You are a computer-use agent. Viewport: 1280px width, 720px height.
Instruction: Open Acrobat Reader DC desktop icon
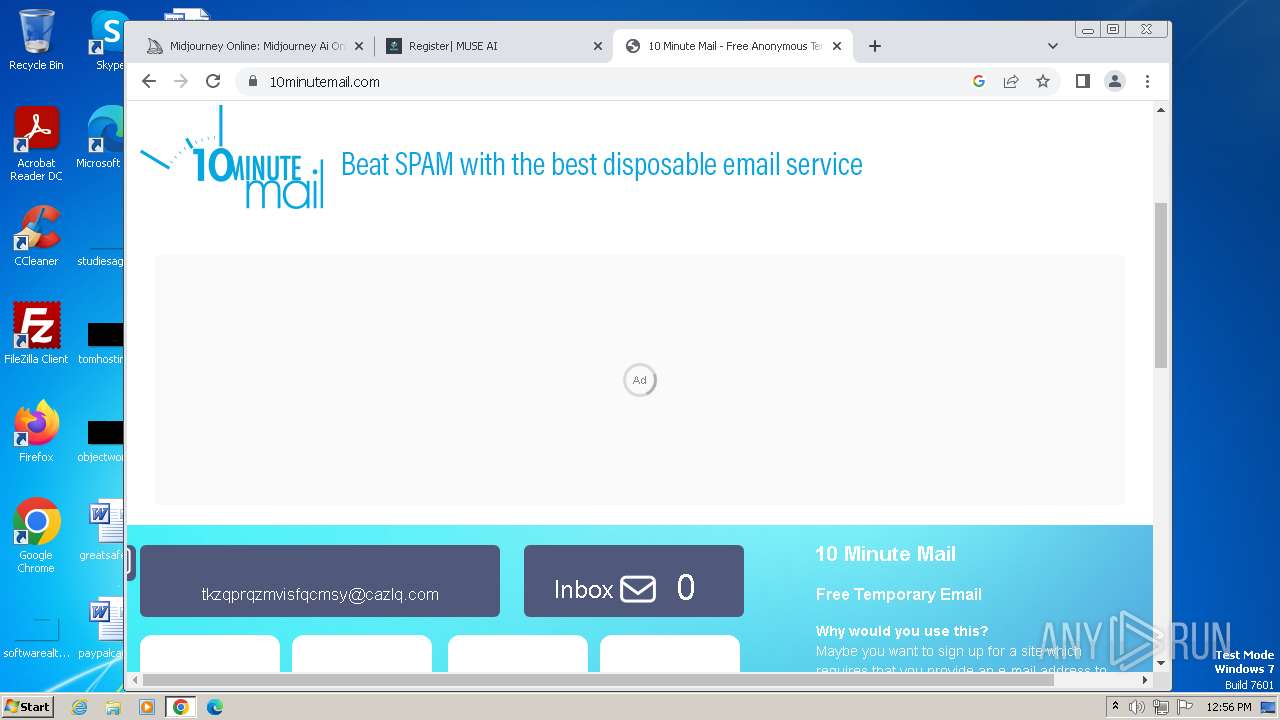[36, 144]
